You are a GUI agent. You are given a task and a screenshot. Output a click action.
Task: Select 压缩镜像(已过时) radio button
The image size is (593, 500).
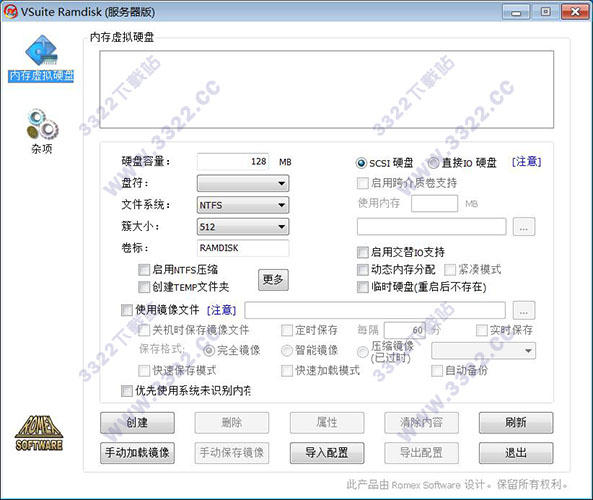pyautogui.click(x=362, y=352)
